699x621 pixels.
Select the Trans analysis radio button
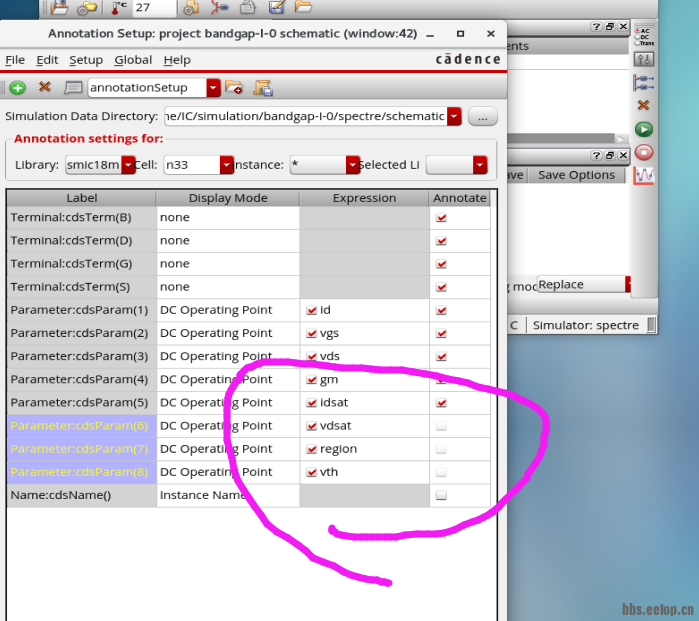(x=637, y=43)
